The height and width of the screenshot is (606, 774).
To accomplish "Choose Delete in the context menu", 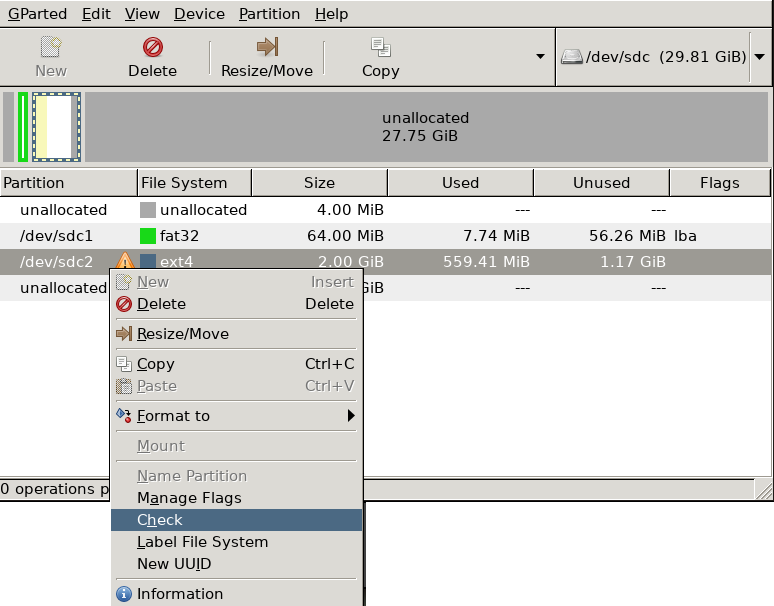I will 236,304.
